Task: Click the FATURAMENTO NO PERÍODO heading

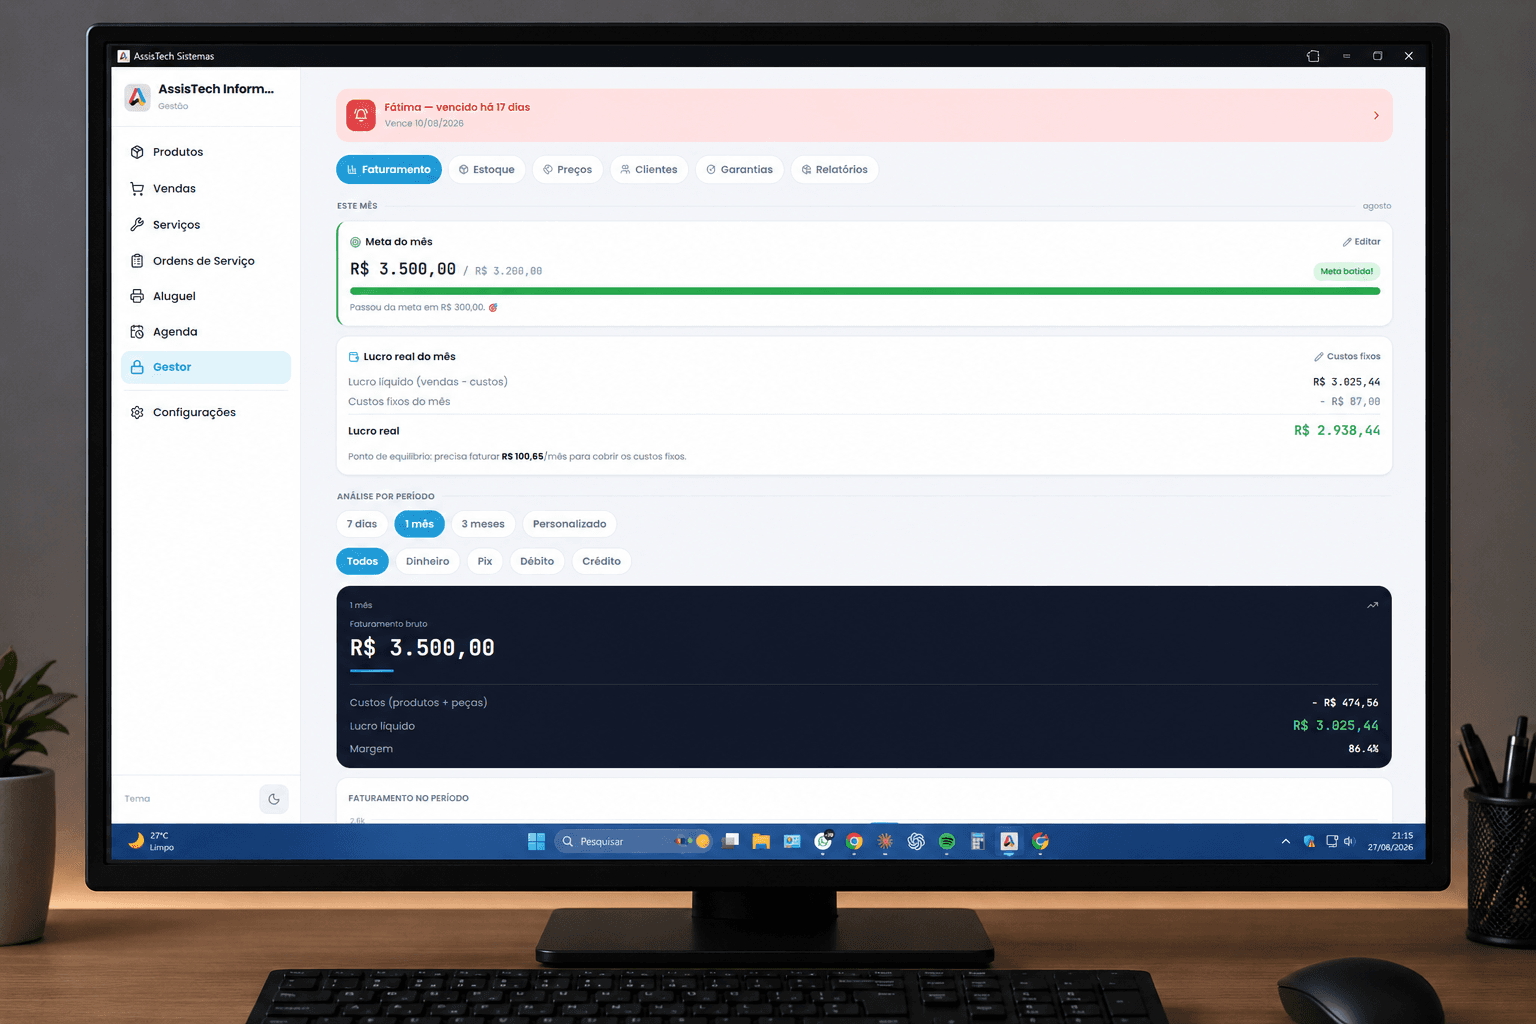Action: [408, 799]
